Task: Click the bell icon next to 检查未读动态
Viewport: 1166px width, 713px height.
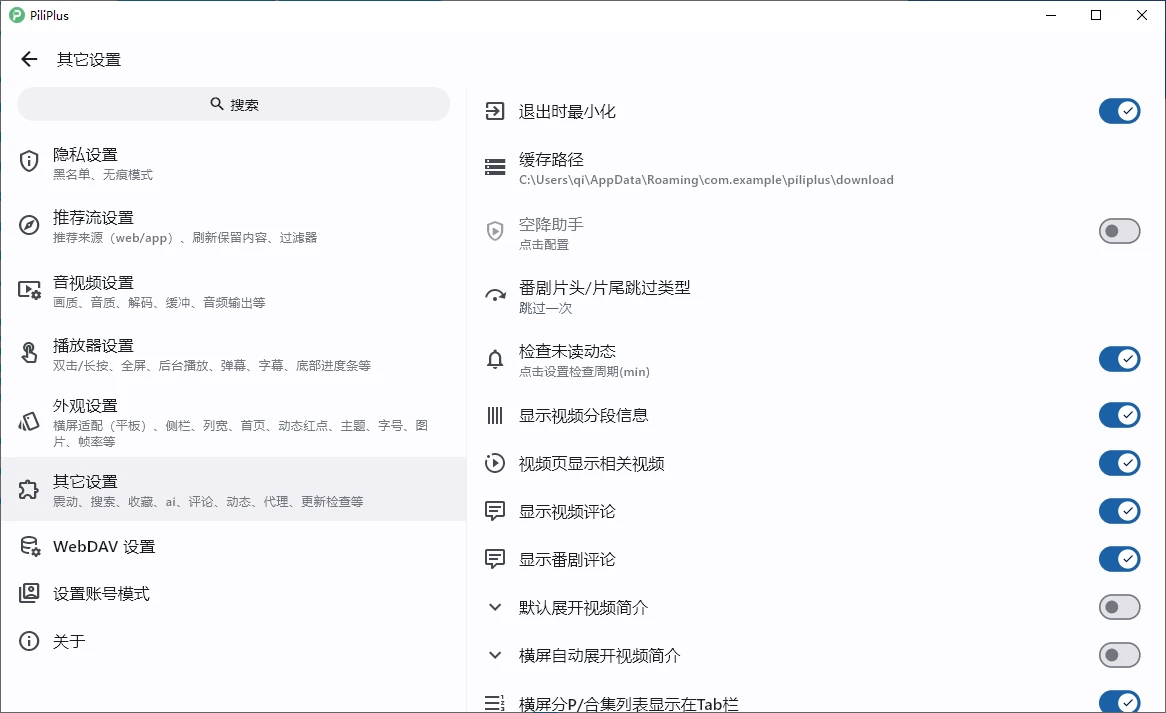Action: tap(494, 359)
